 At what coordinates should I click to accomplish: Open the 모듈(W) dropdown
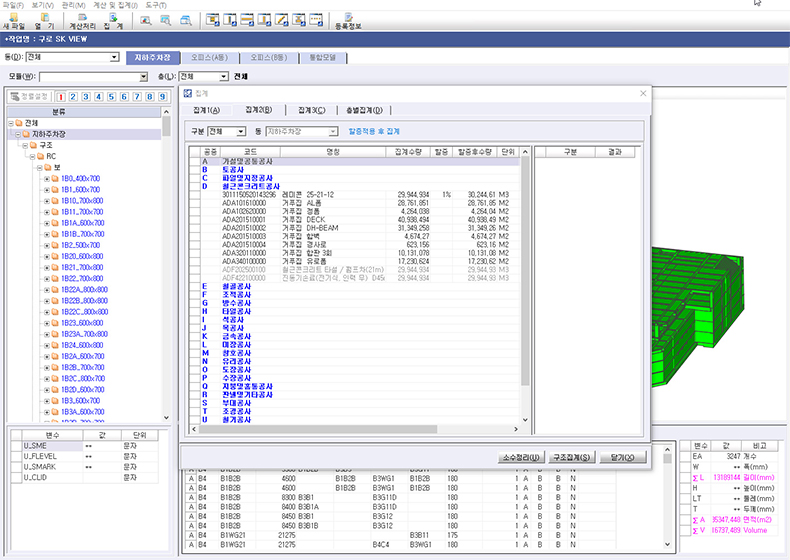pos(143,77)
